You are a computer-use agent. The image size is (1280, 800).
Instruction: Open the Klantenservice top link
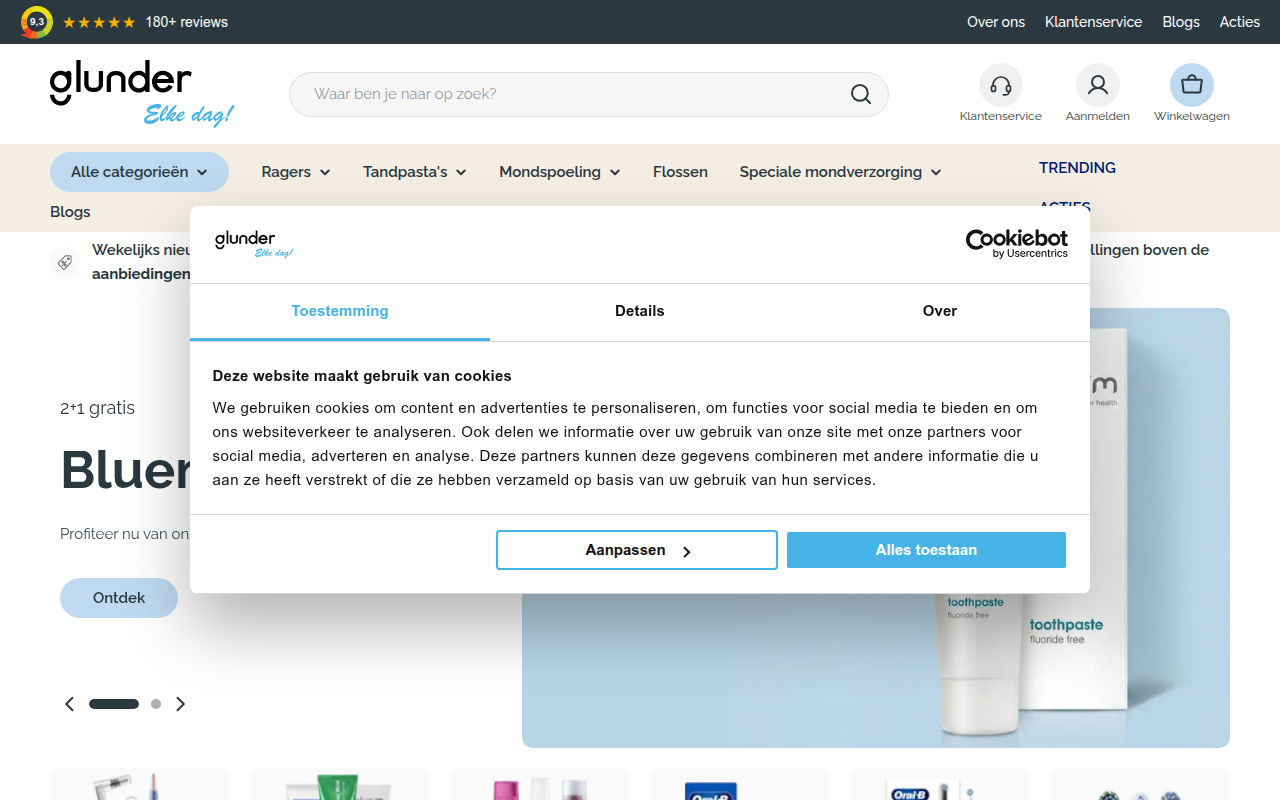click(x=1093, y=22)
